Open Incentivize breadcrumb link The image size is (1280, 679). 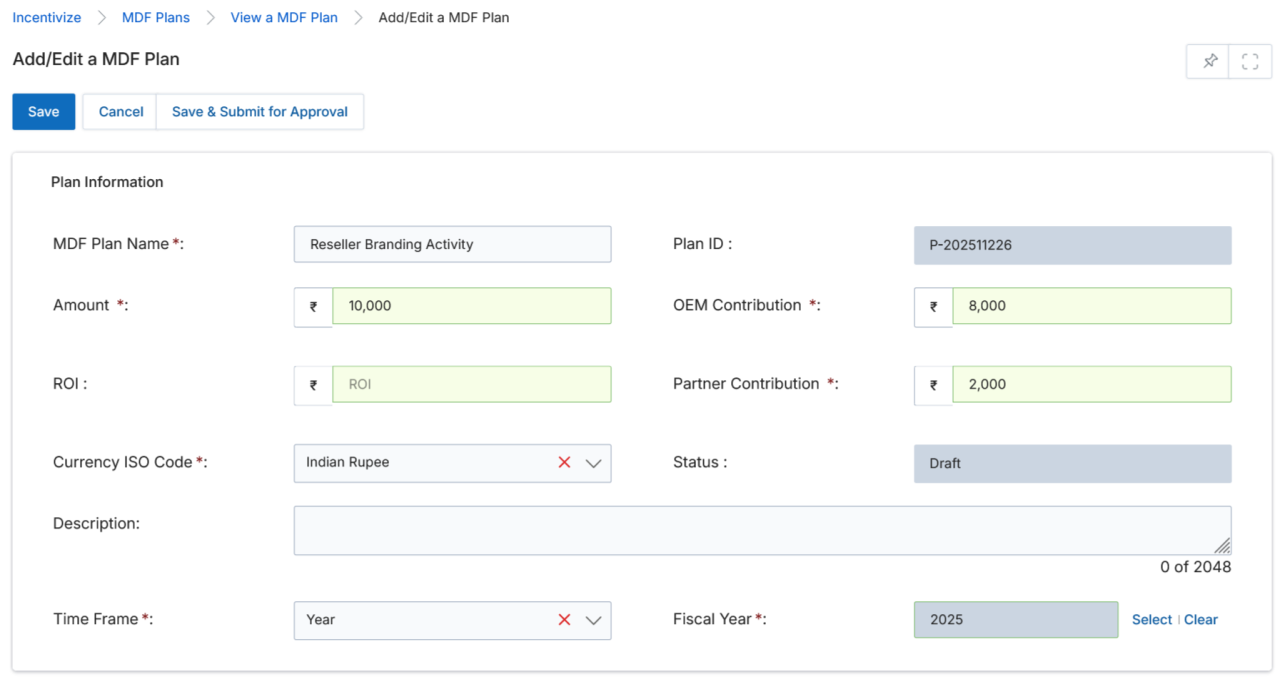click(x=47, y=17)
